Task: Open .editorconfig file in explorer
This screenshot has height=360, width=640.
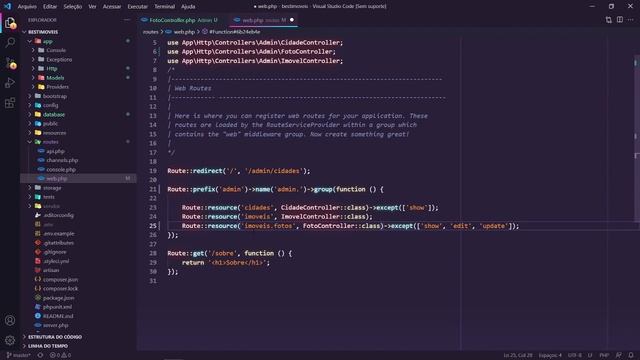Action: [58, 215]
